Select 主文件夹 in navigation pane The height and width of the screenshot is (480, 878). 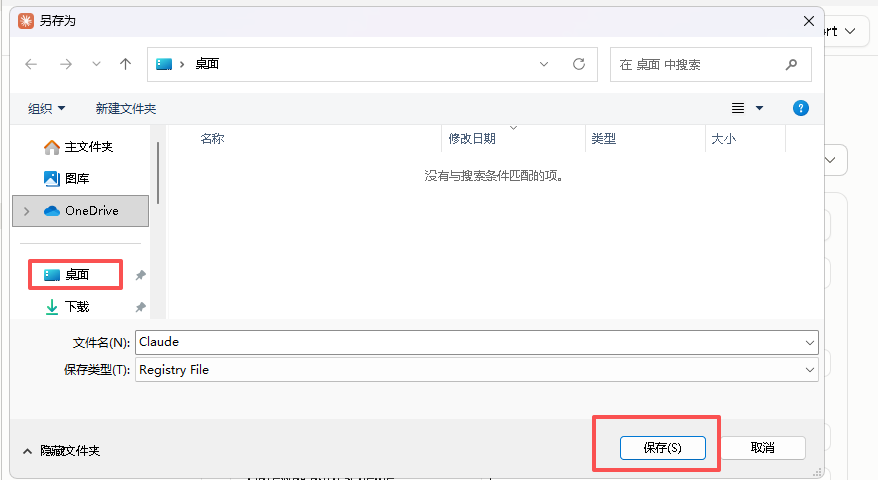point(81,147)
